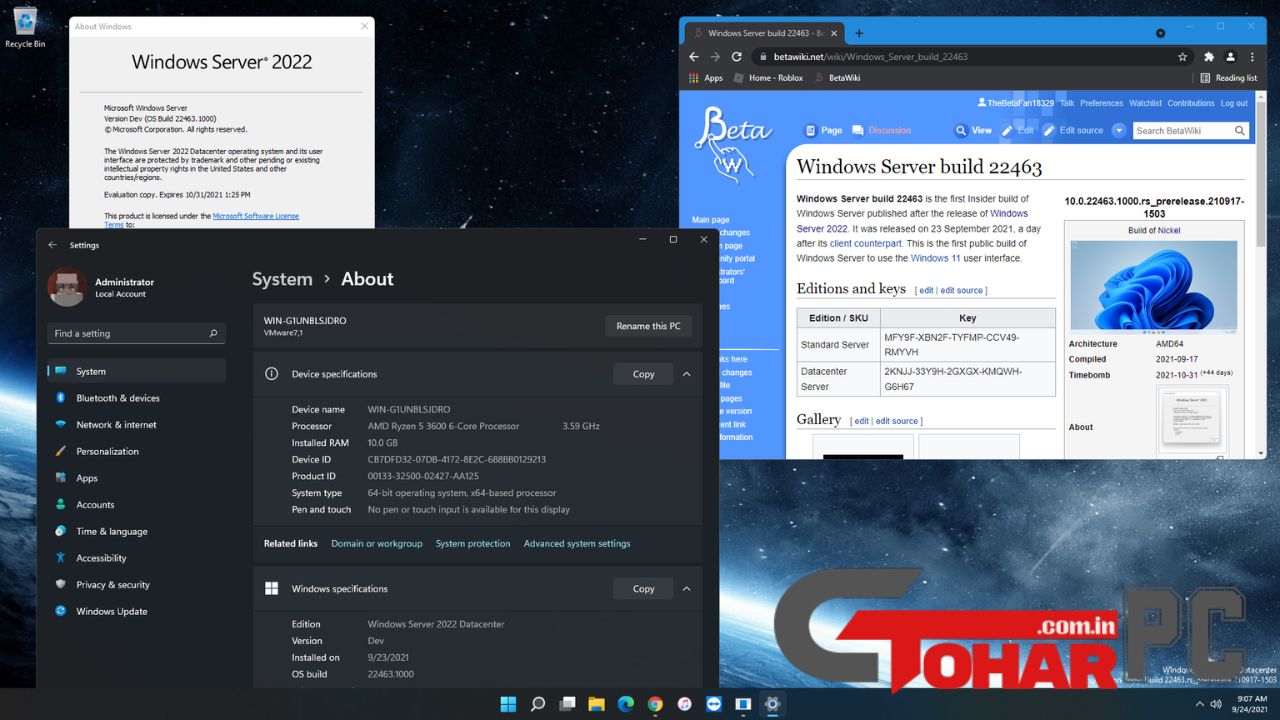Open Chrome Reading list
This screenshot has width=1280, height=720.
(1229, 78)
